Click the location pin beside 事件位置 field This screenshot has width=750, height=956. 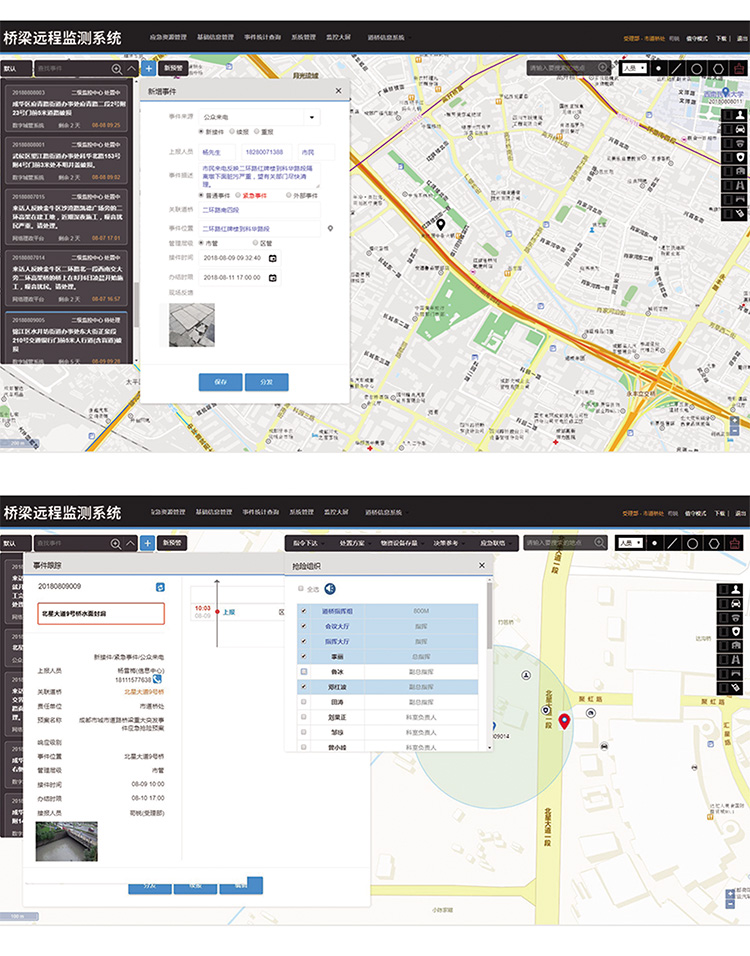(x=331, y=229)
